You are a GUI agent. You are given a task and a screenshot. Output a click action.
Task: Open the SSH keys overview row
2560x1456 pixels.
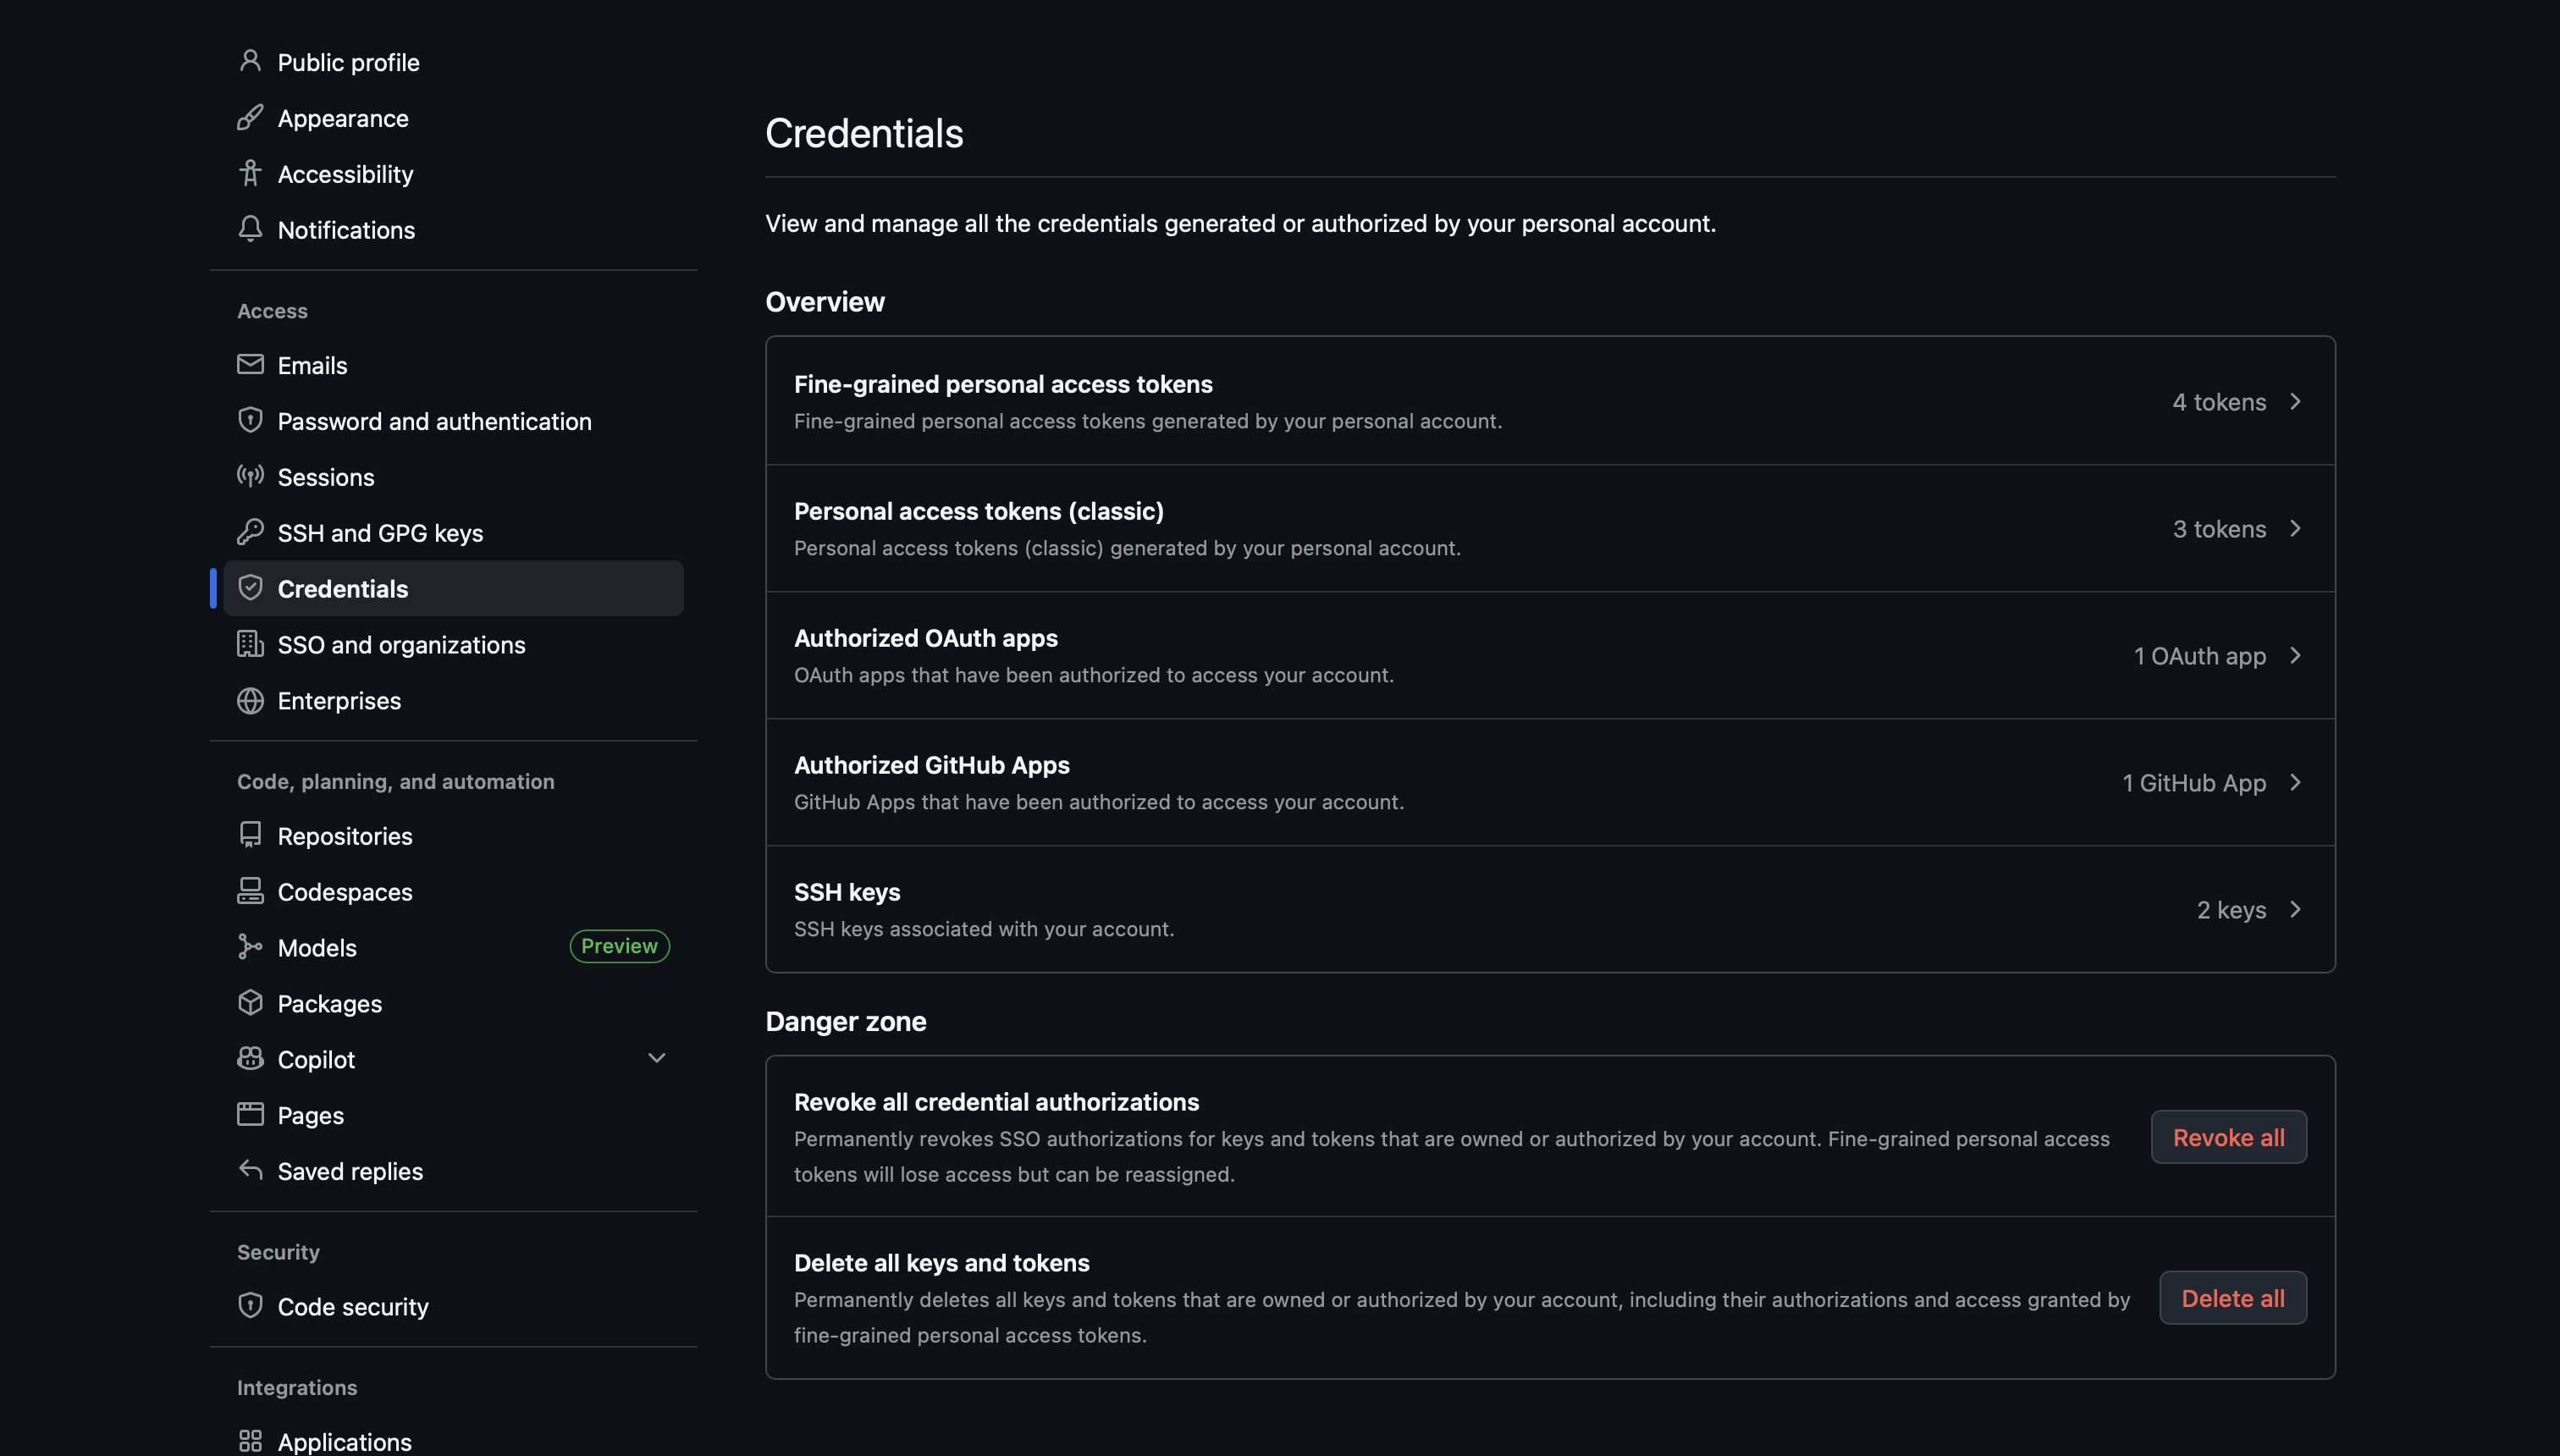tap(1550, 909)
